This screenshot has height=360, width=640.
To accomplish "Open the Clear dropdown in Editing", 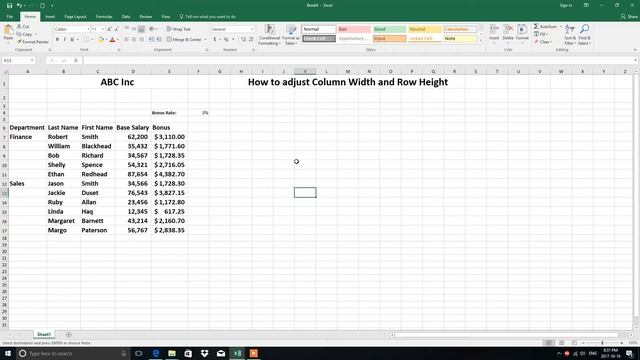I will [544, 42].
